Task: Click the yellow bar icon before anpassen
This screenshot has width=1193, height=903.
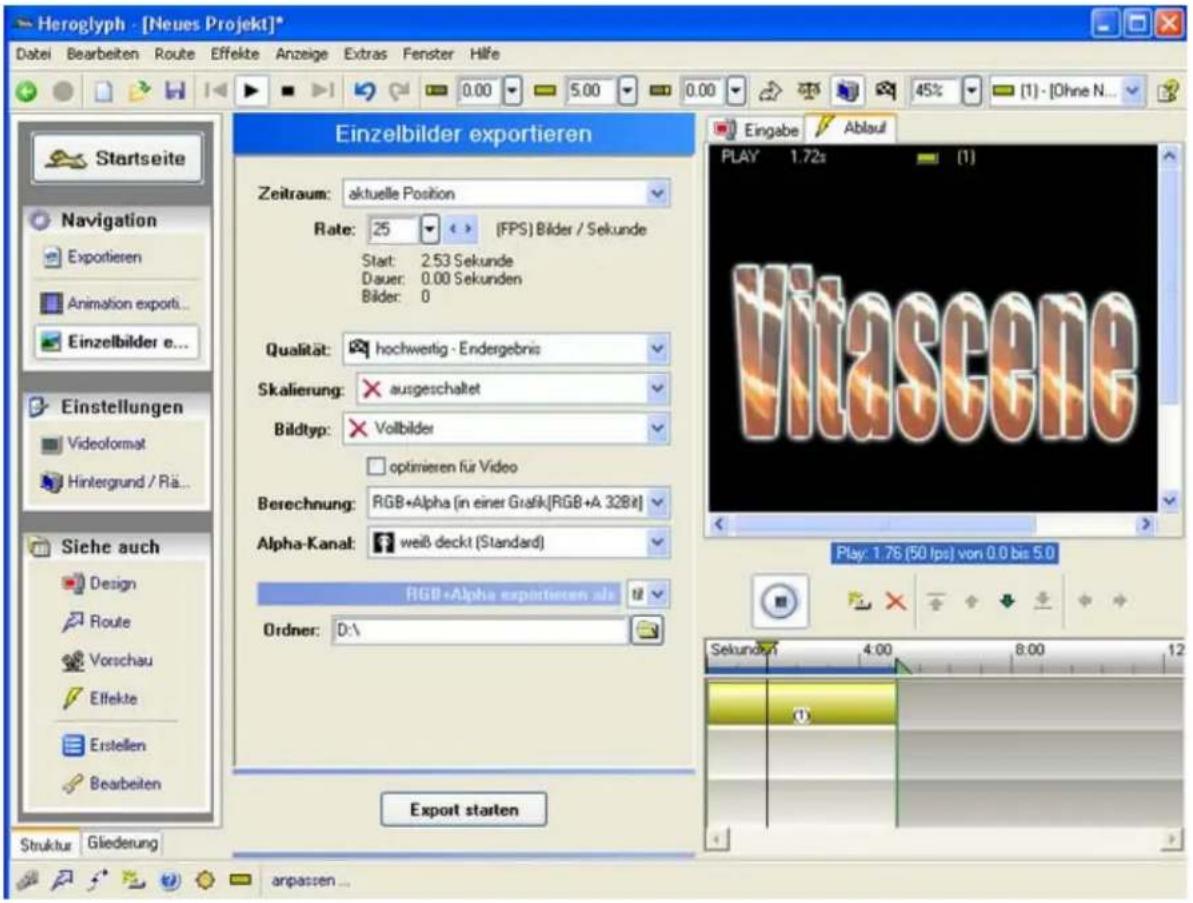Action: pyautogui.click(x=240, y=880)
